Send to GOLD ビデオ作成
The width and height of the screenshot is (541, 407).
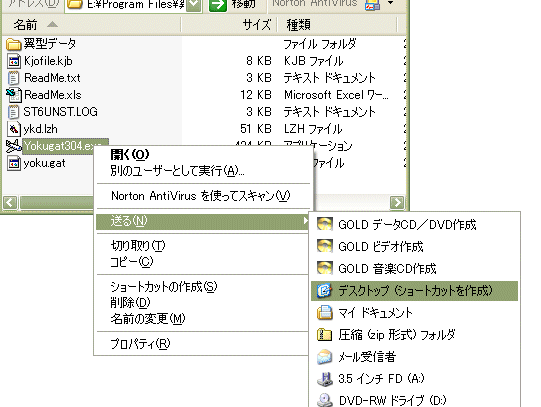[x=414, y=247]
